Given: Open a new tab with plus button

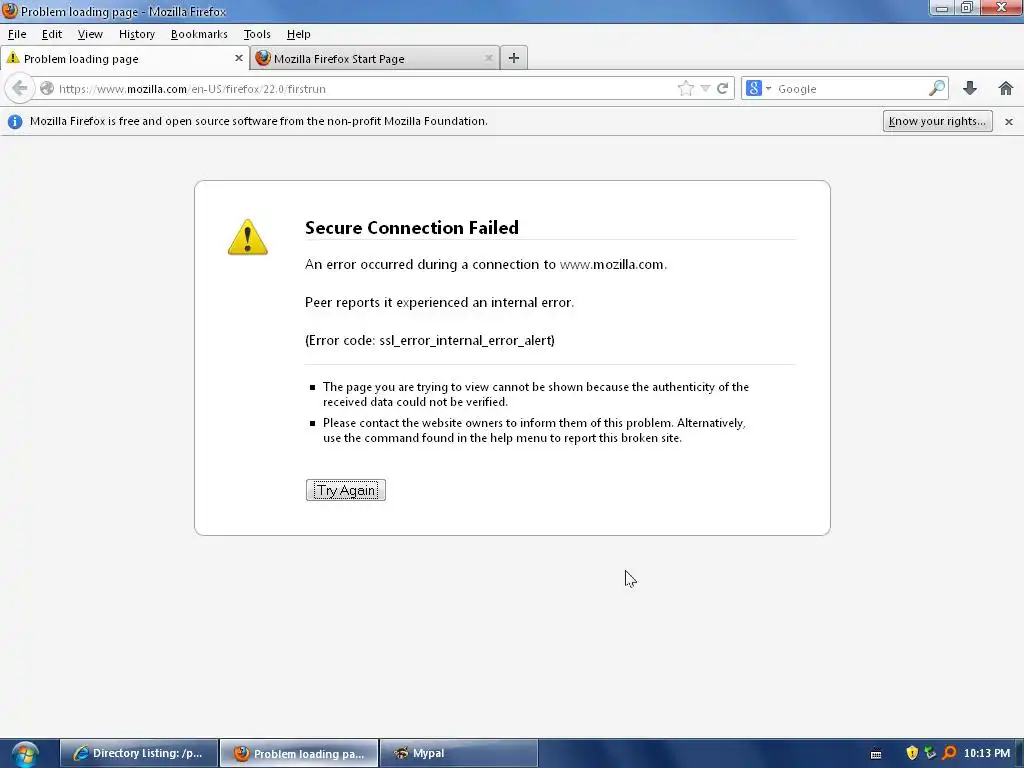Looking at the screenshot, I should 514,58.
